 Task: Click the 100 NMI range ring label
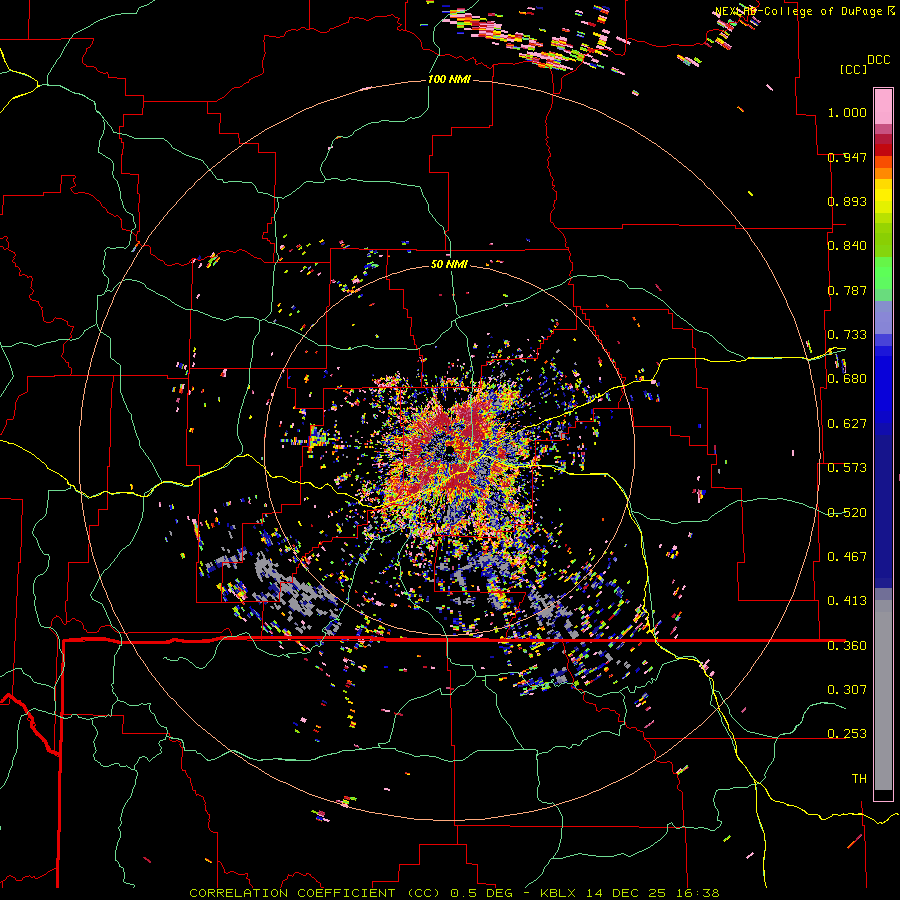tap(449, 79)
